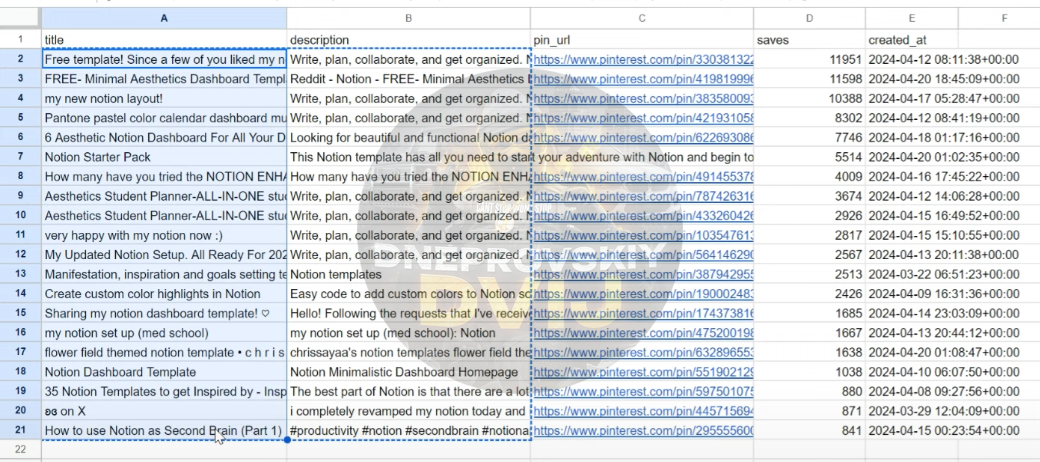Open Pinterest link starting pin/383580093

[x=643, y=99]
